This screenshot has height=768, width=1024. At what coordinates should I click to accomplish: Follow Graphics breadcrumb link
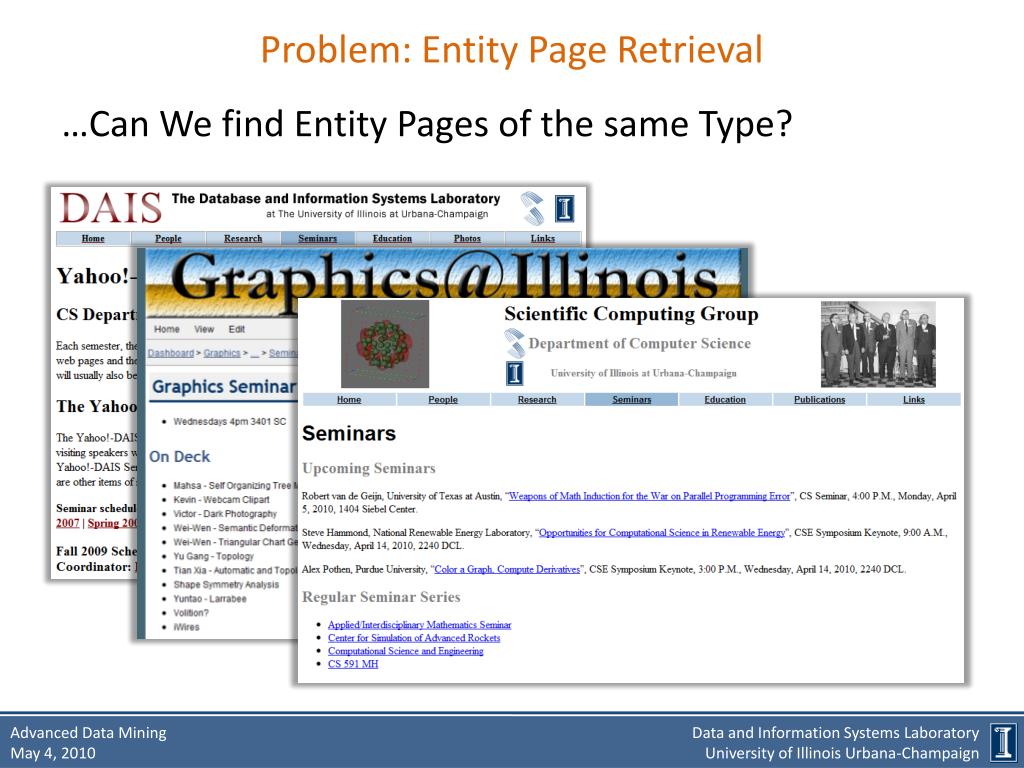click(x=222, y=353)
